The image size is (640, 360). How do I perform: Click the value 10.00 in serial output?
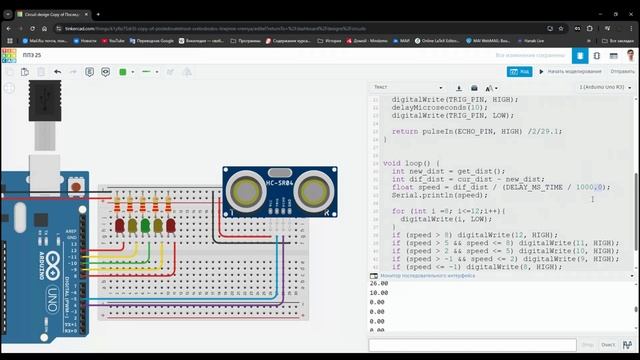[379, 293]
